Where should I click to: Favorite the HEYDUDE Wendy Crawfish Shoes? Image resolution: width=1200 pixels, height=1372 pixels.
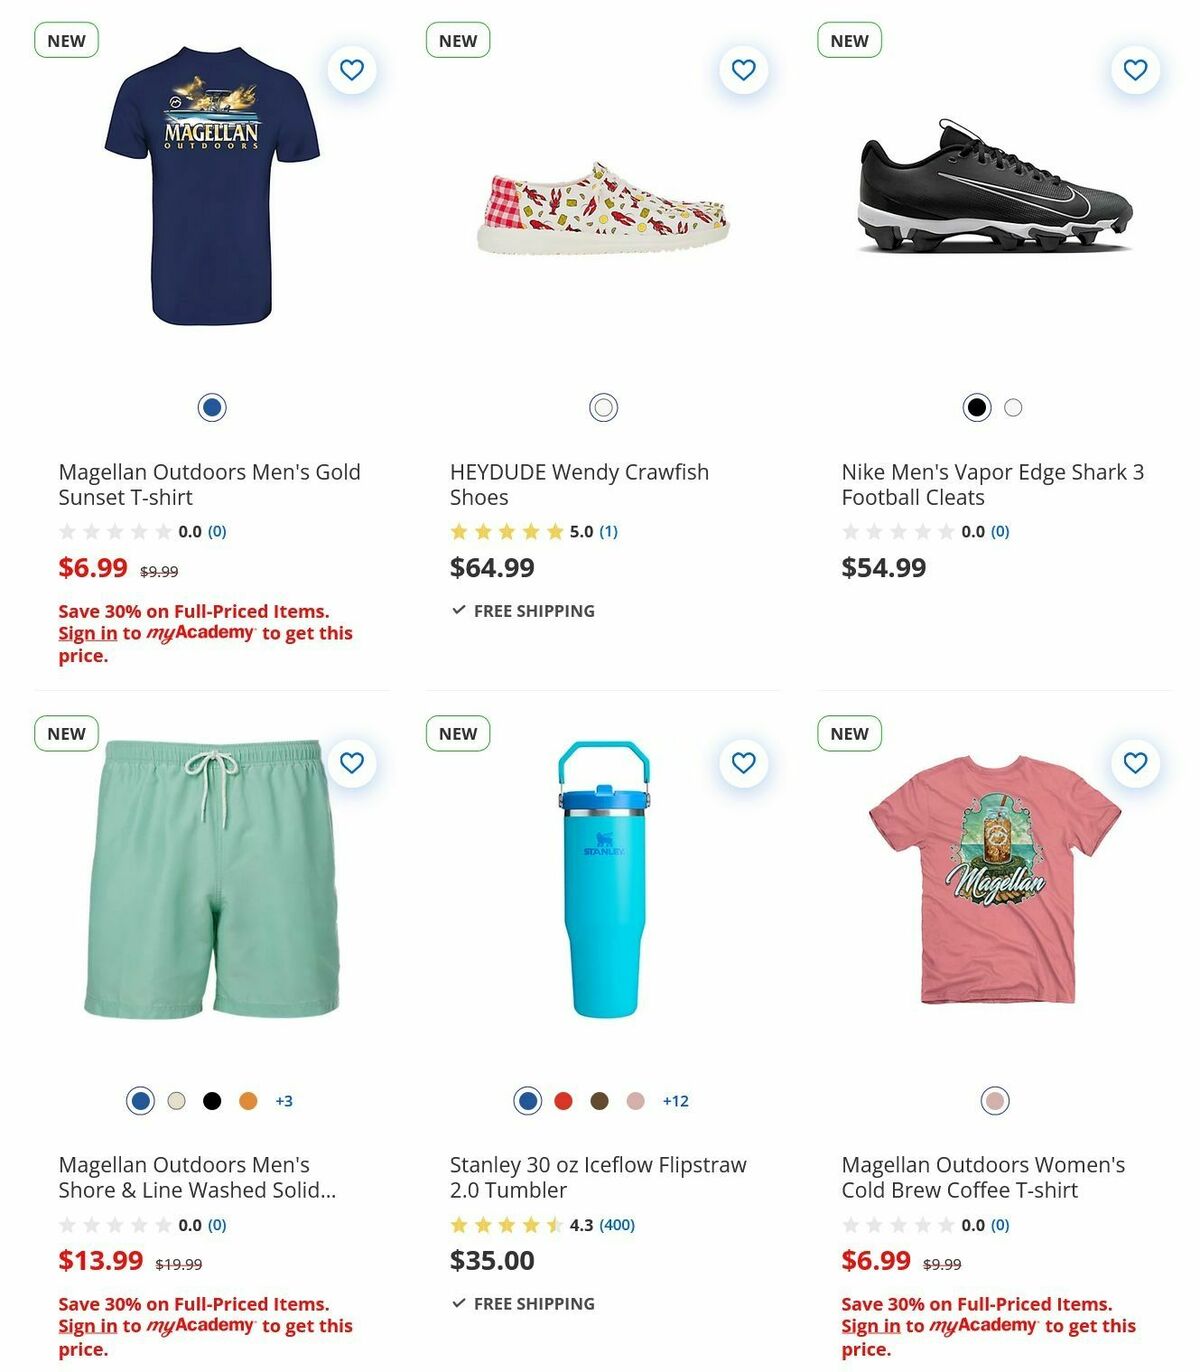(742, 70)
